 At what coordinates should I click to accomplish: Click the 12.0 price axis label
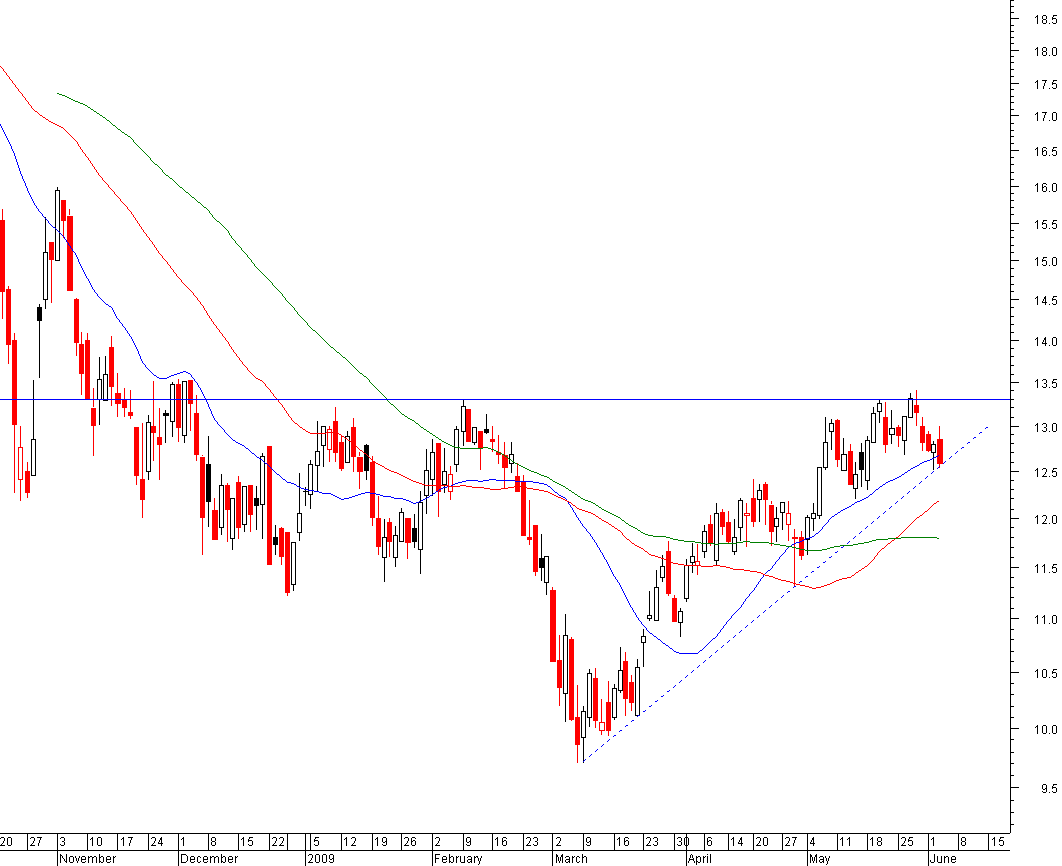point(1045,520)
